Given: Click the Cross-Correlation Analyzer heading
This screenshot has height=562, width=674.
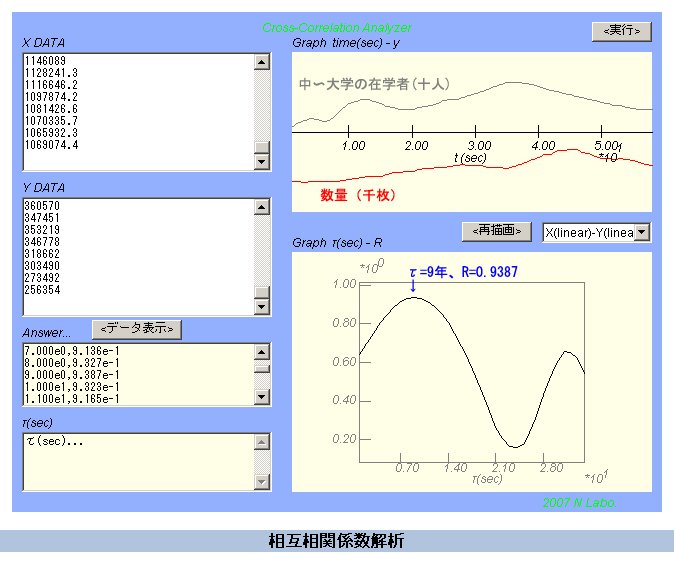Looking at the screenshot, I should click(337, 28).
